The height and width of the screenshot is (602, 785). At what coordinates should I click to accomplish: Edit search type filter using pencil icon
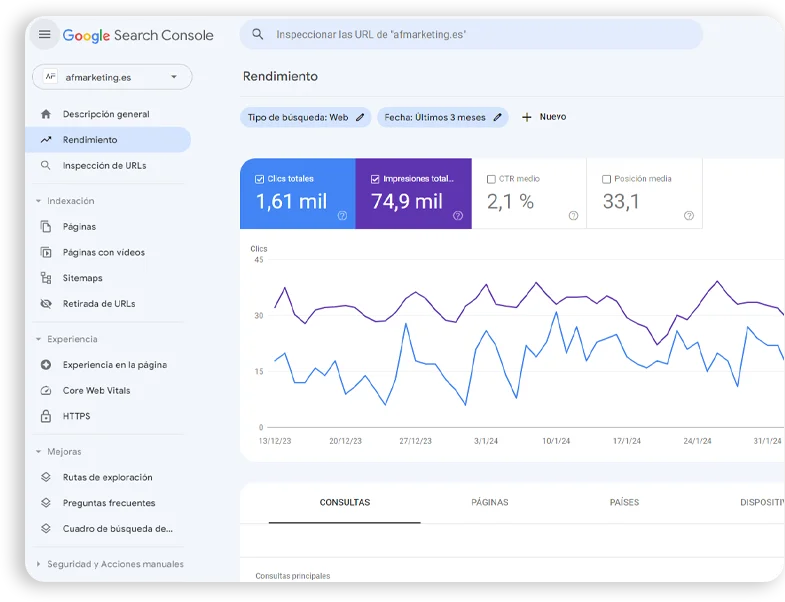click(360, 117)
